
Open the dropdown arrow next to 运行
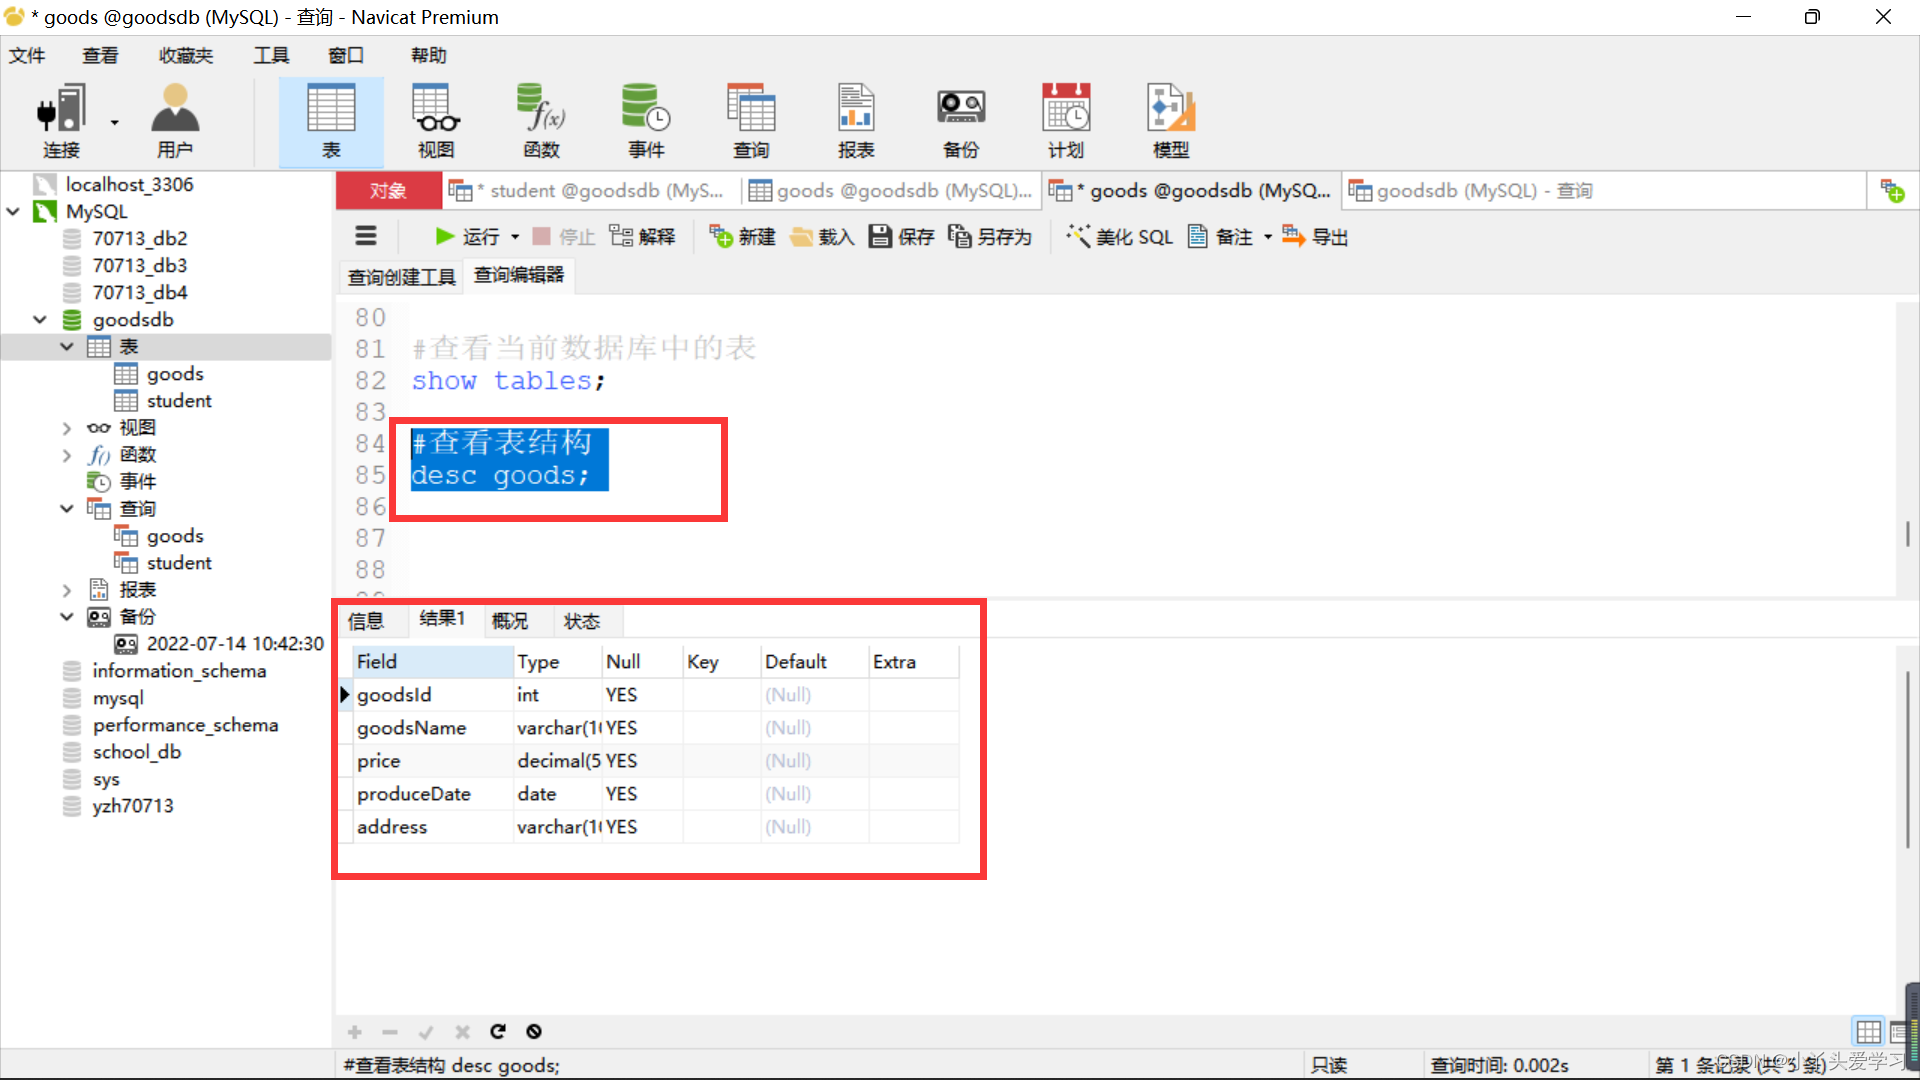point(515,237)
